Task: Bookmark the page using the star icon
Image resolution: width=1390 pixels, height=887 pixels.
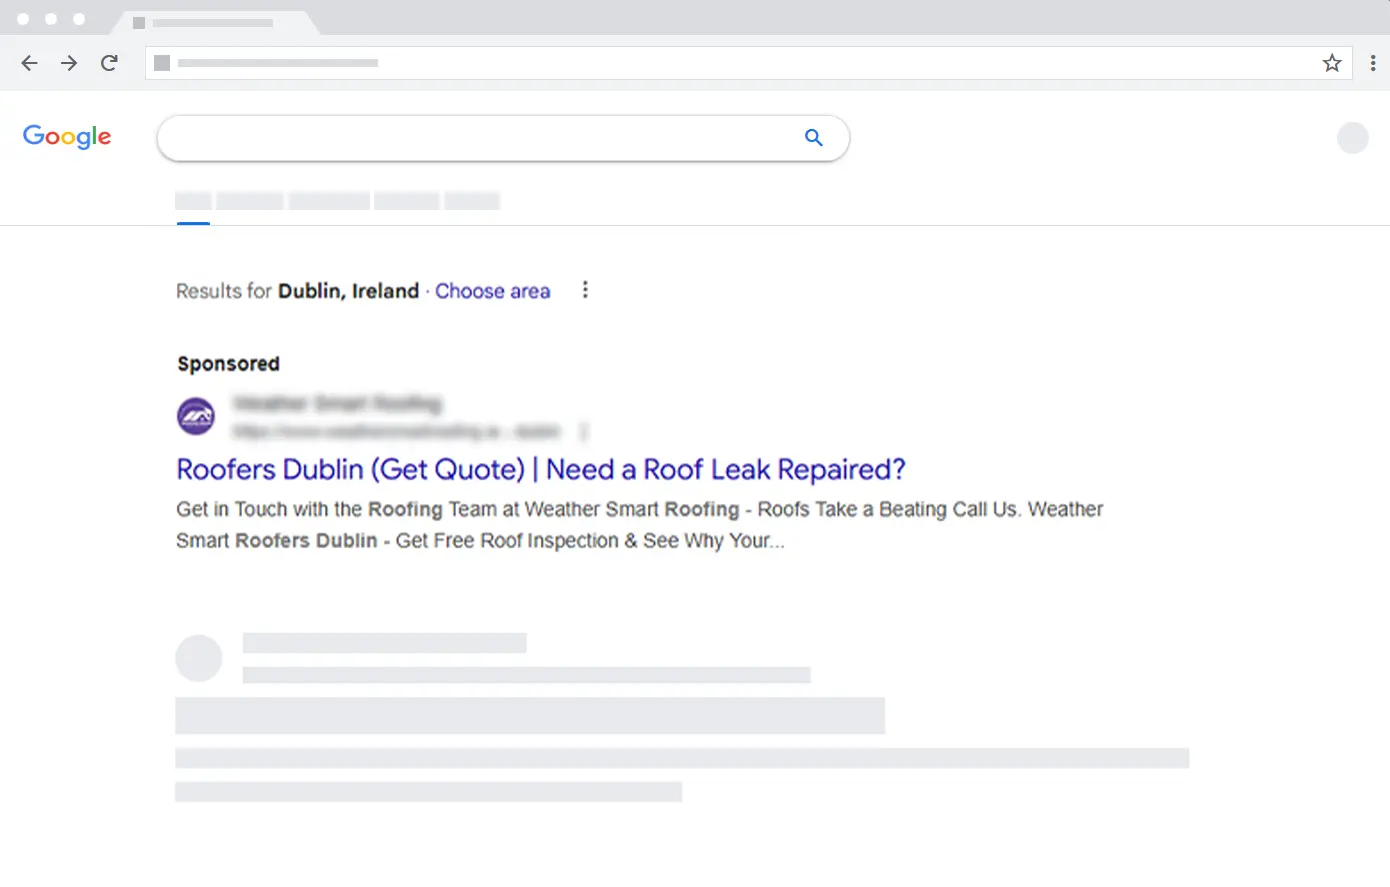Action: click(1331, 63)
